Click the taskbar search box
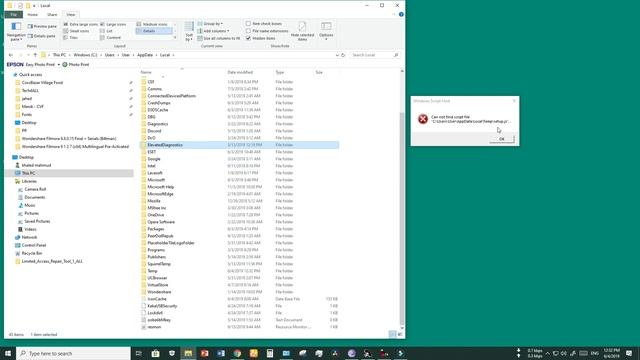 click(73, 353)
